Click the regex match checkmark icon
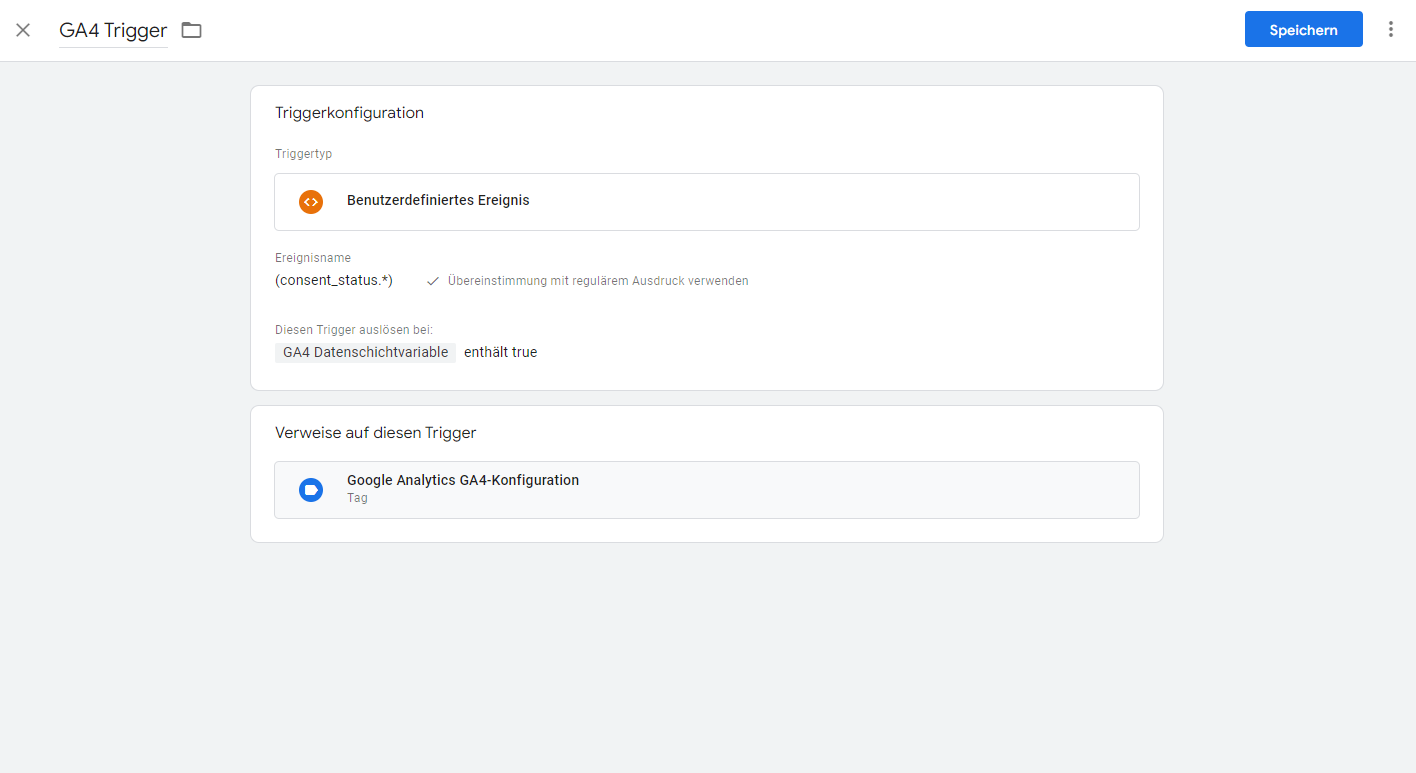The width and height of the screenshot is (1416, 773). click(433, 281)
